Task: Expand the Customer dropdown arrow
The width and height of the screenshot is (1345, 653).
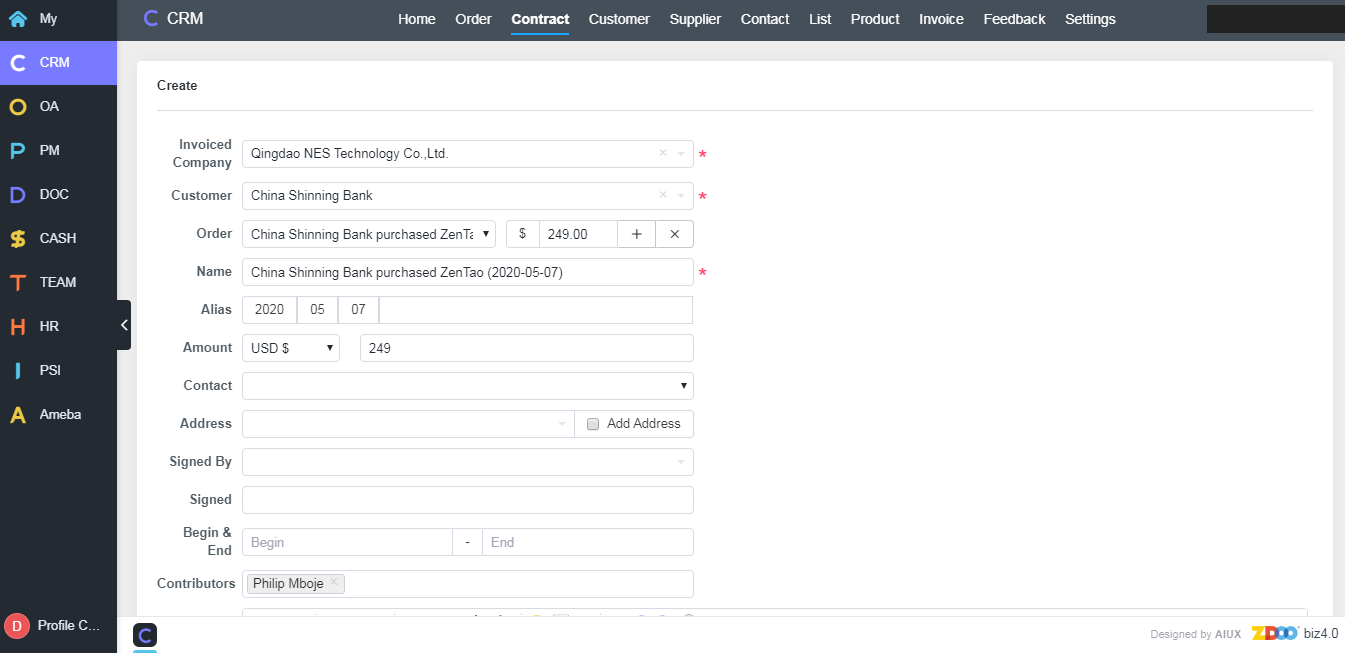Action: coord(681,196)
